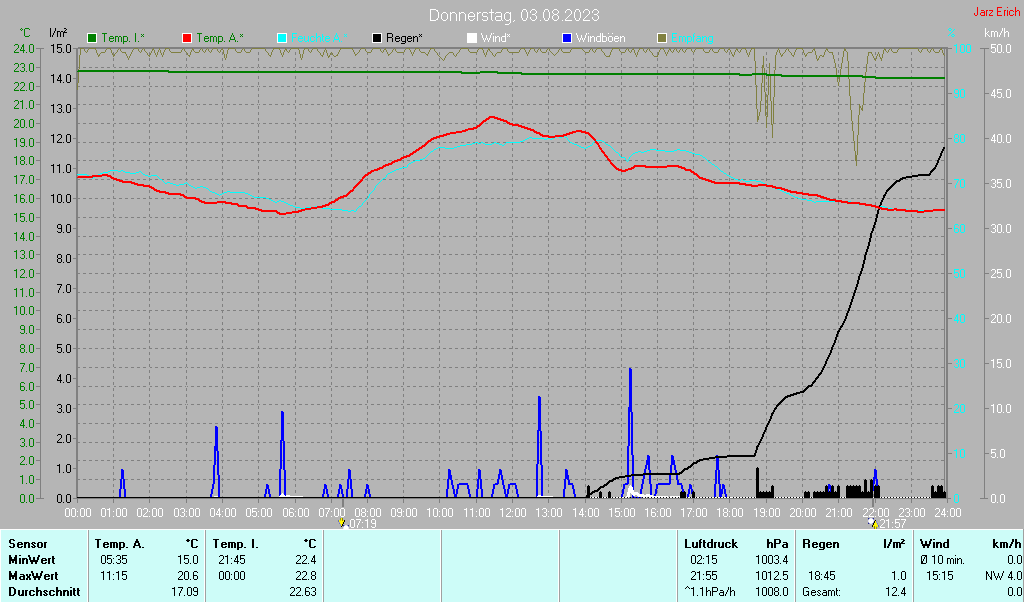Click the minimum temperature time '05:35'
1024x602 pixels.
(114, 560)
